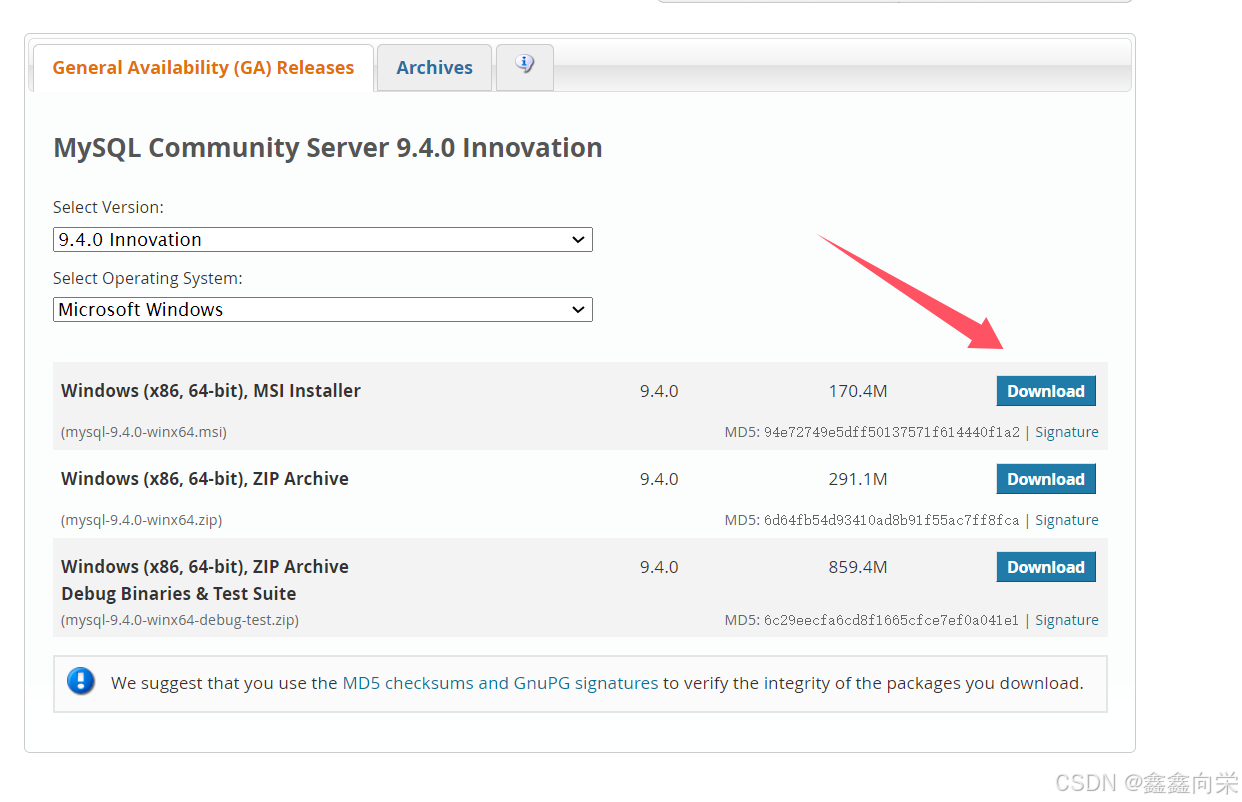Open the information icon tab

pos(525,67)
